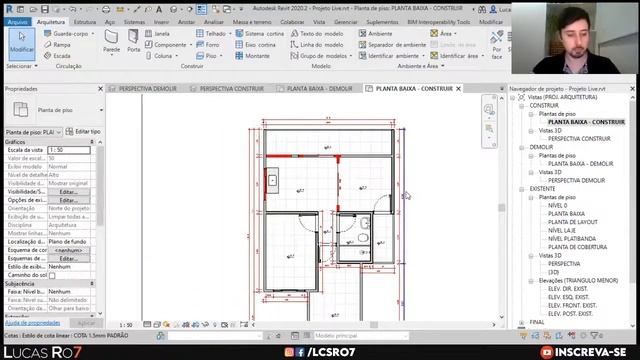Switch to the Vista ribbon tab
Image resolution: width=640 pixels, height=360 pixels.
tap(319, 22)
